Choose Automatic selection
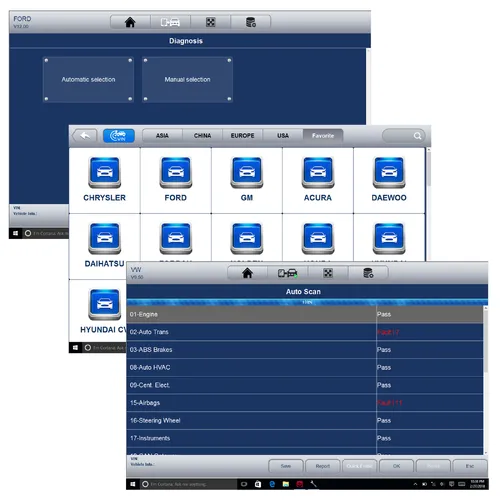 [x=88, y=79]
